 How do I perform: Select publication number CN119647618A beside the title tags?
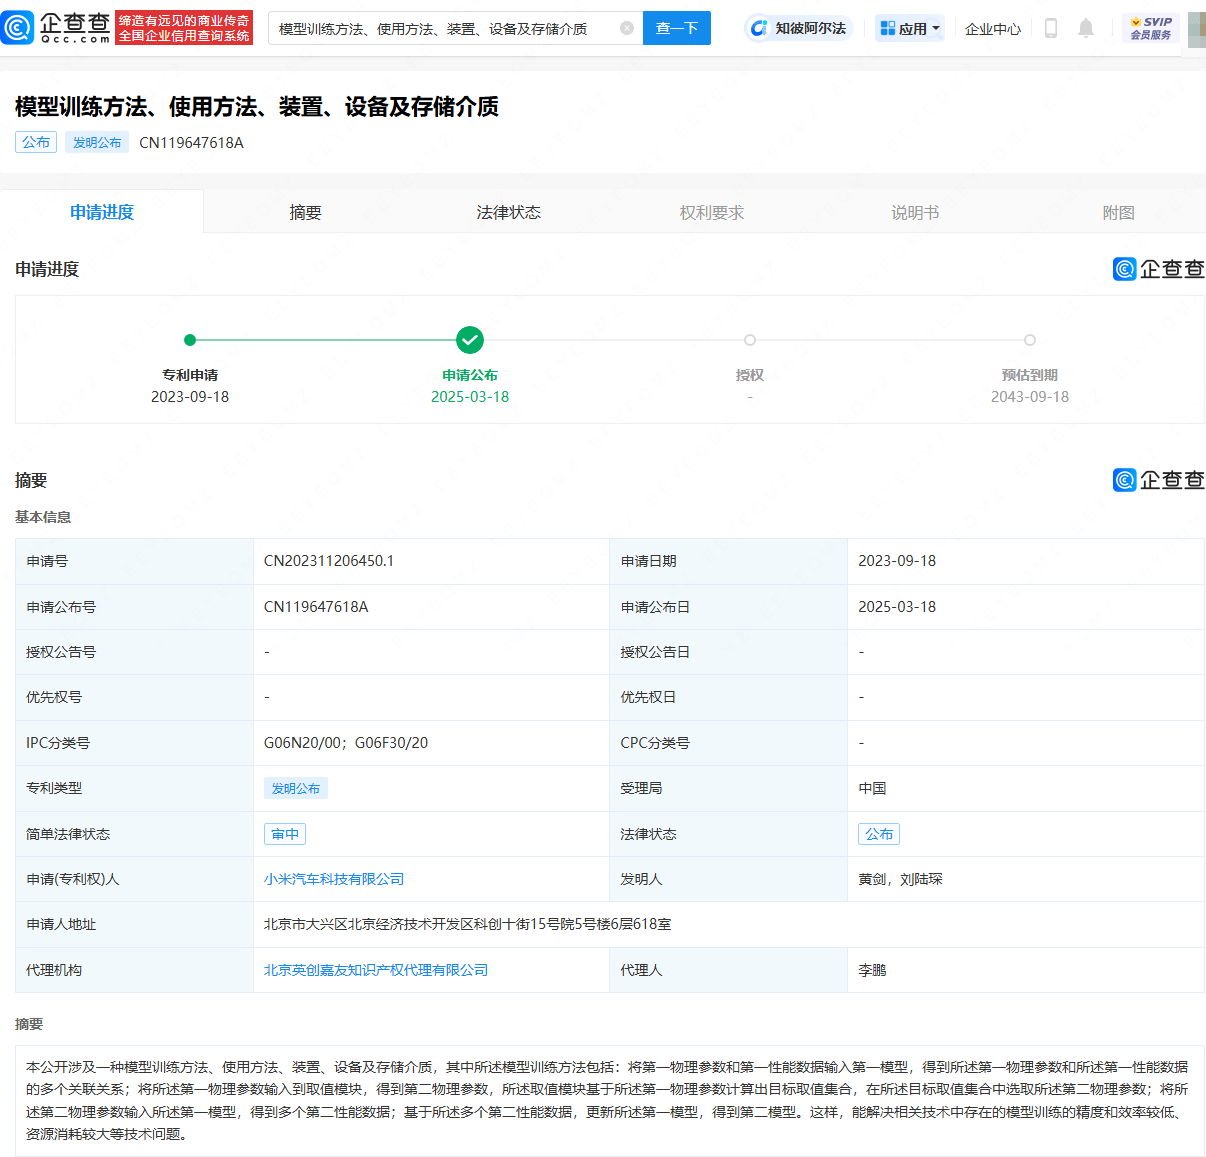coord(191,142)
